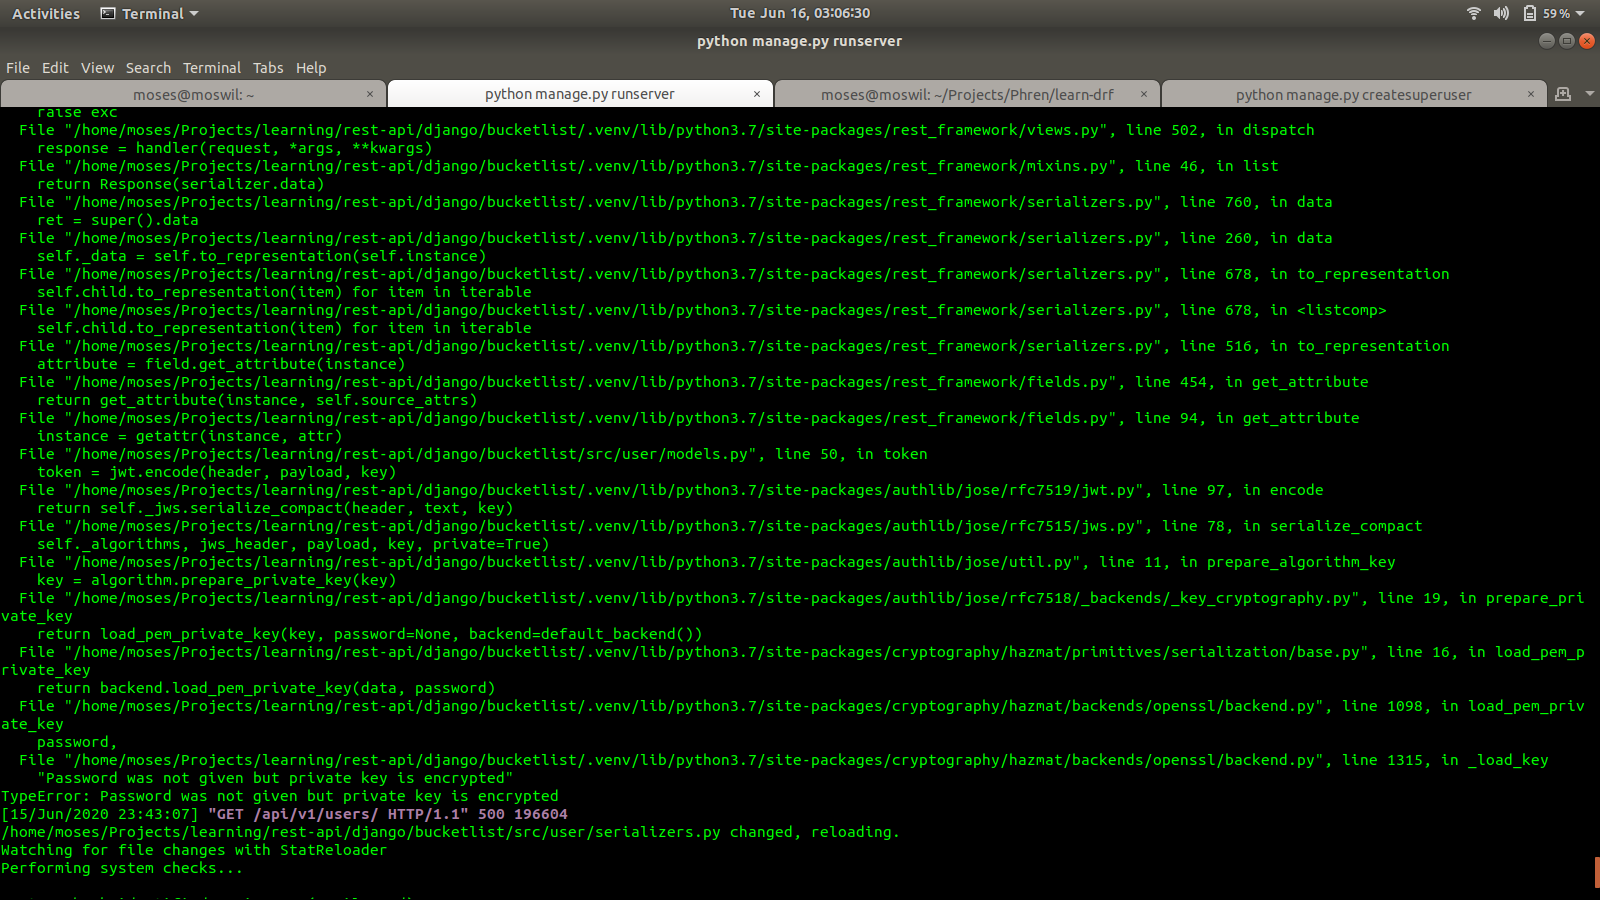This screenshot has height=900, width=1600.
Task: Switch to the moses@moswil home tab
Action: [195, 93]
